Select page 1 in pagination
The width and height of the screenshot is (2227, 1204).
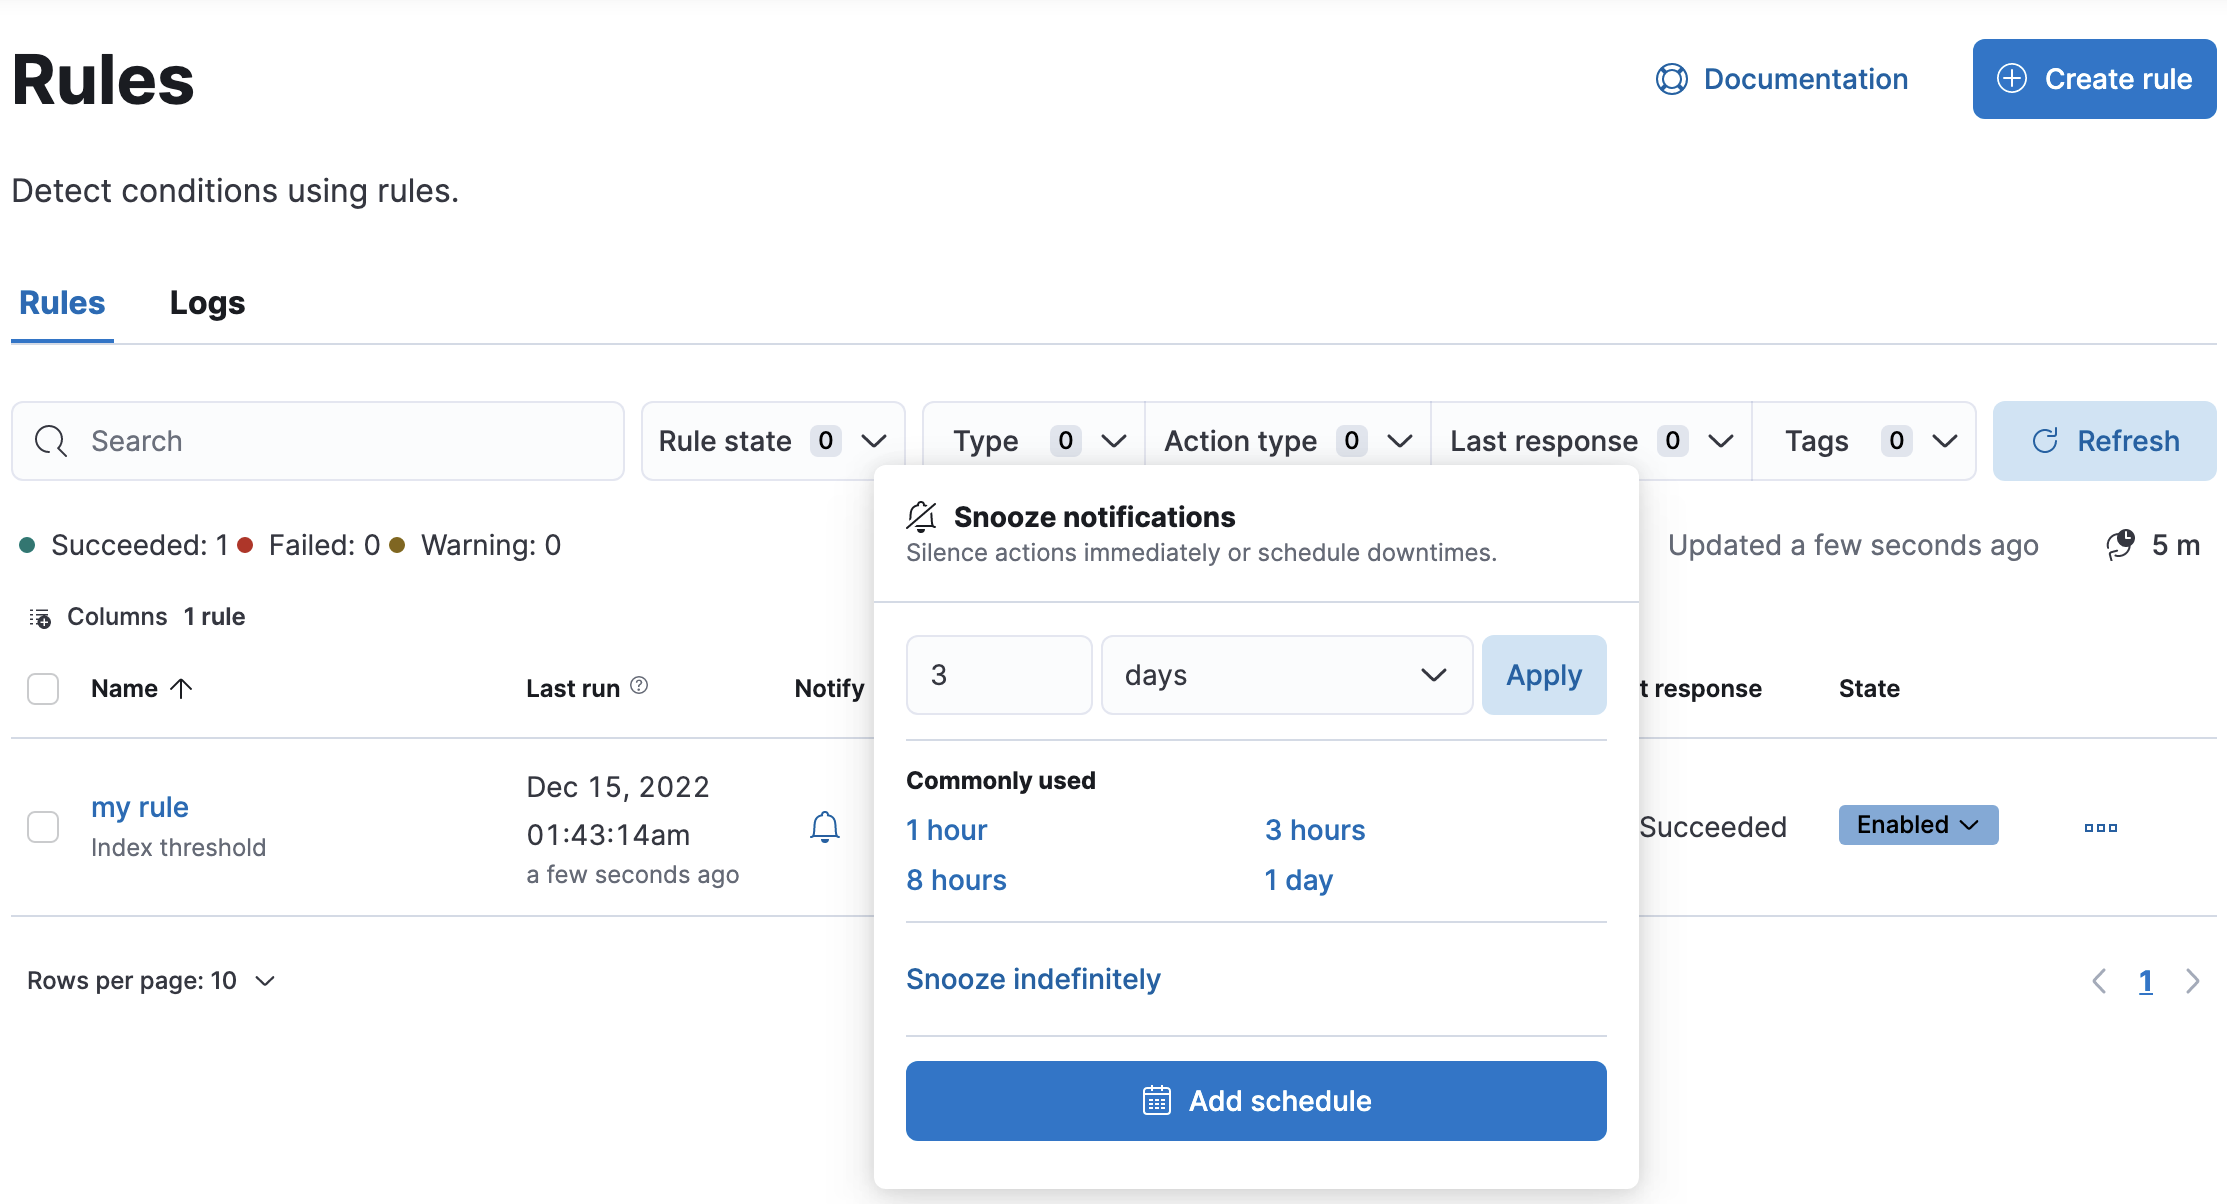[x=2146, y=981]
